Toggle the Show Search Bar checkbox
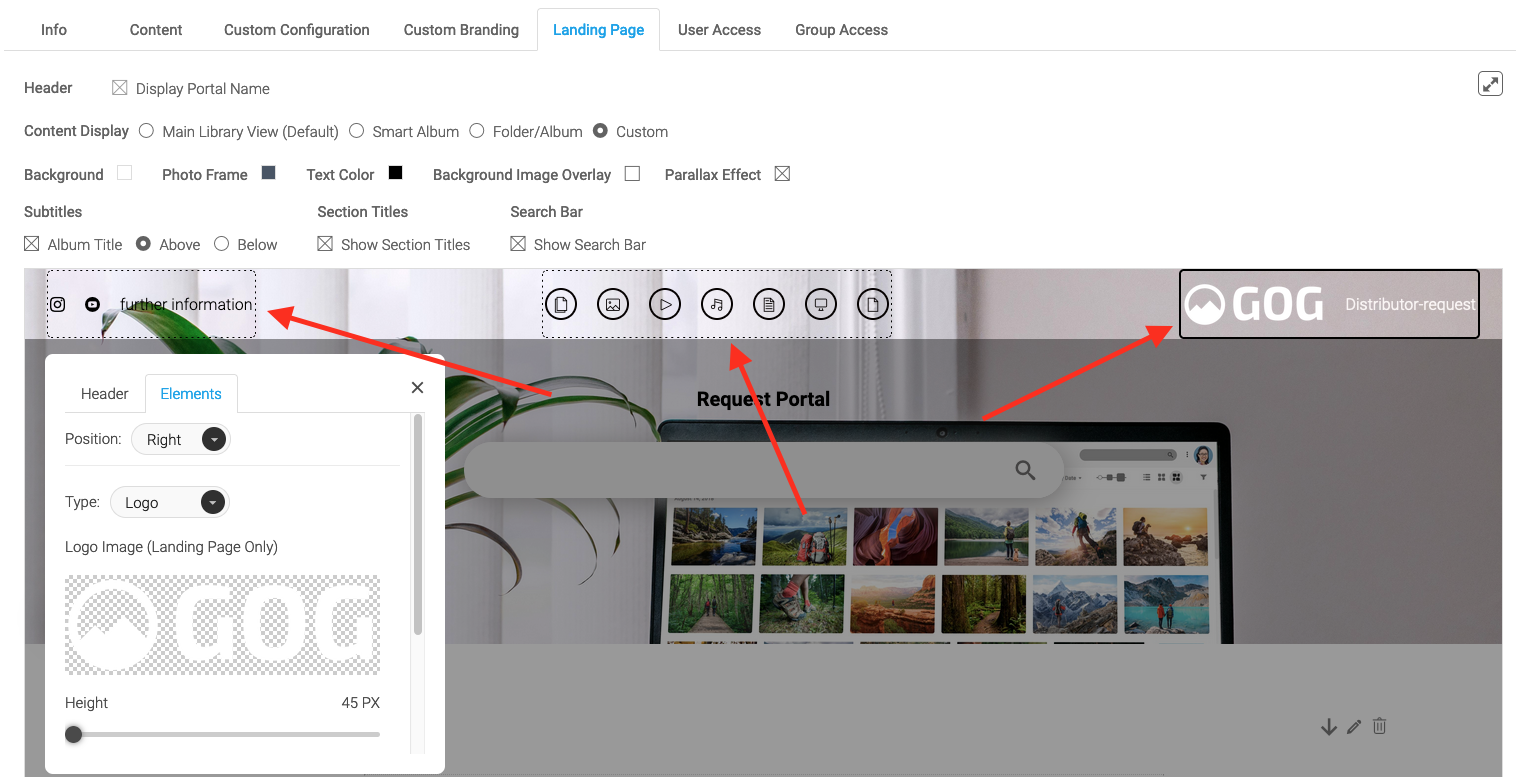 pyautogui.click(x=518, y=244)
